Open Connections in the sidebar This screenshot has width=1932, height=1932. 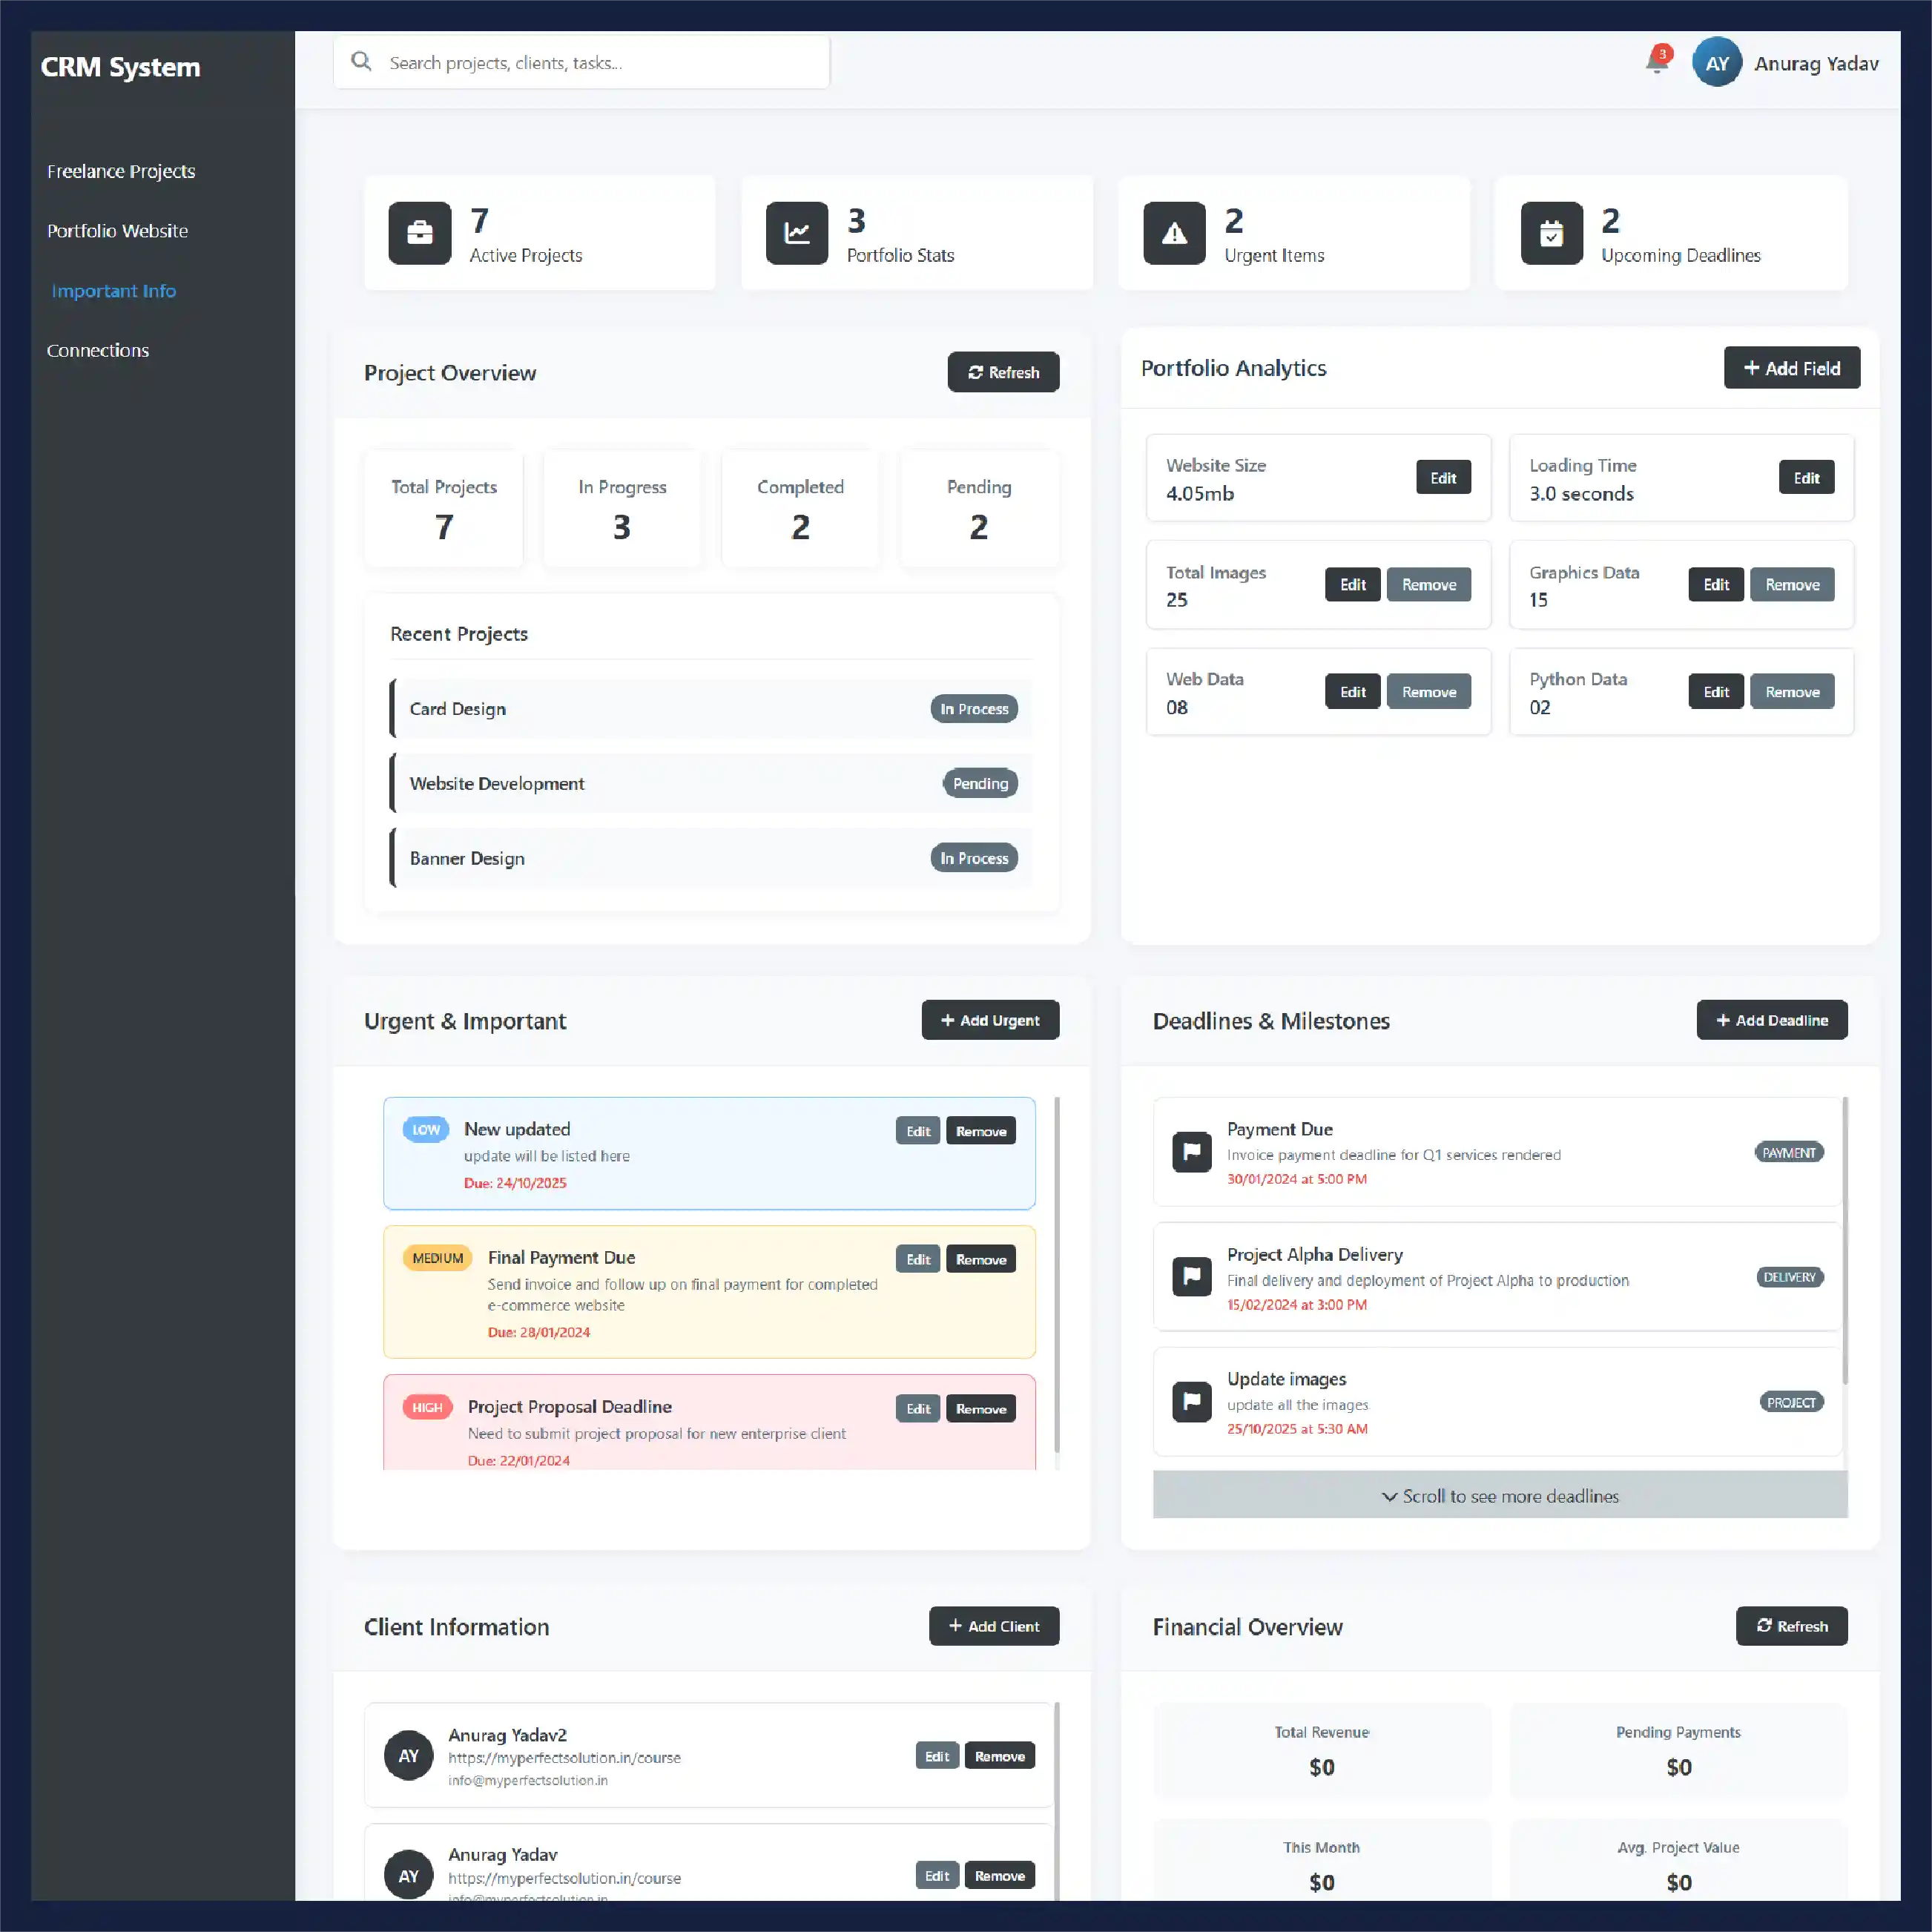(x=97, y=350)
